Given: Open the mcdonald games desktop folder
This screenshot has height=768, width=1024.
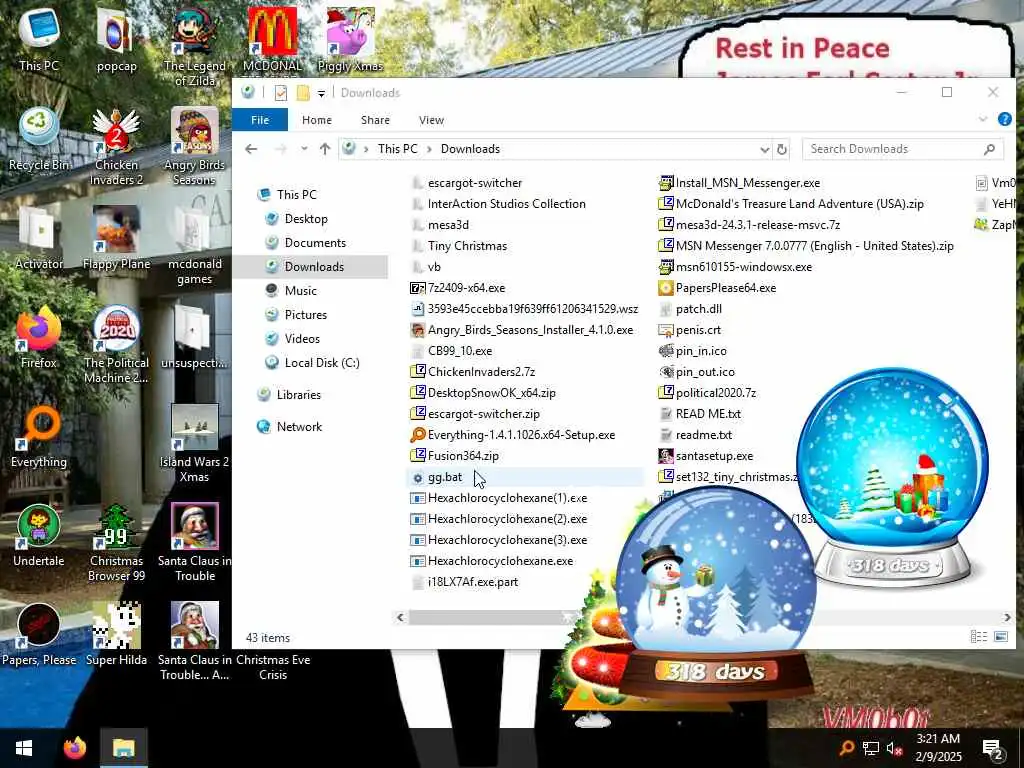Looking at the screenshot, I should [x=195, y=244].
